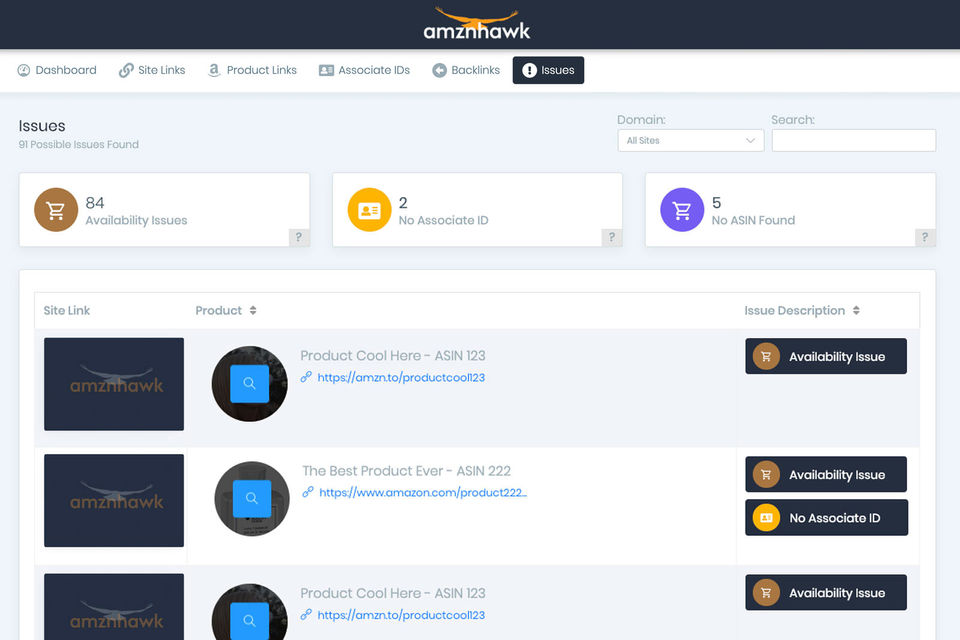Open amznhawk site thumbnail for Best Product Ever

point(114,500)
